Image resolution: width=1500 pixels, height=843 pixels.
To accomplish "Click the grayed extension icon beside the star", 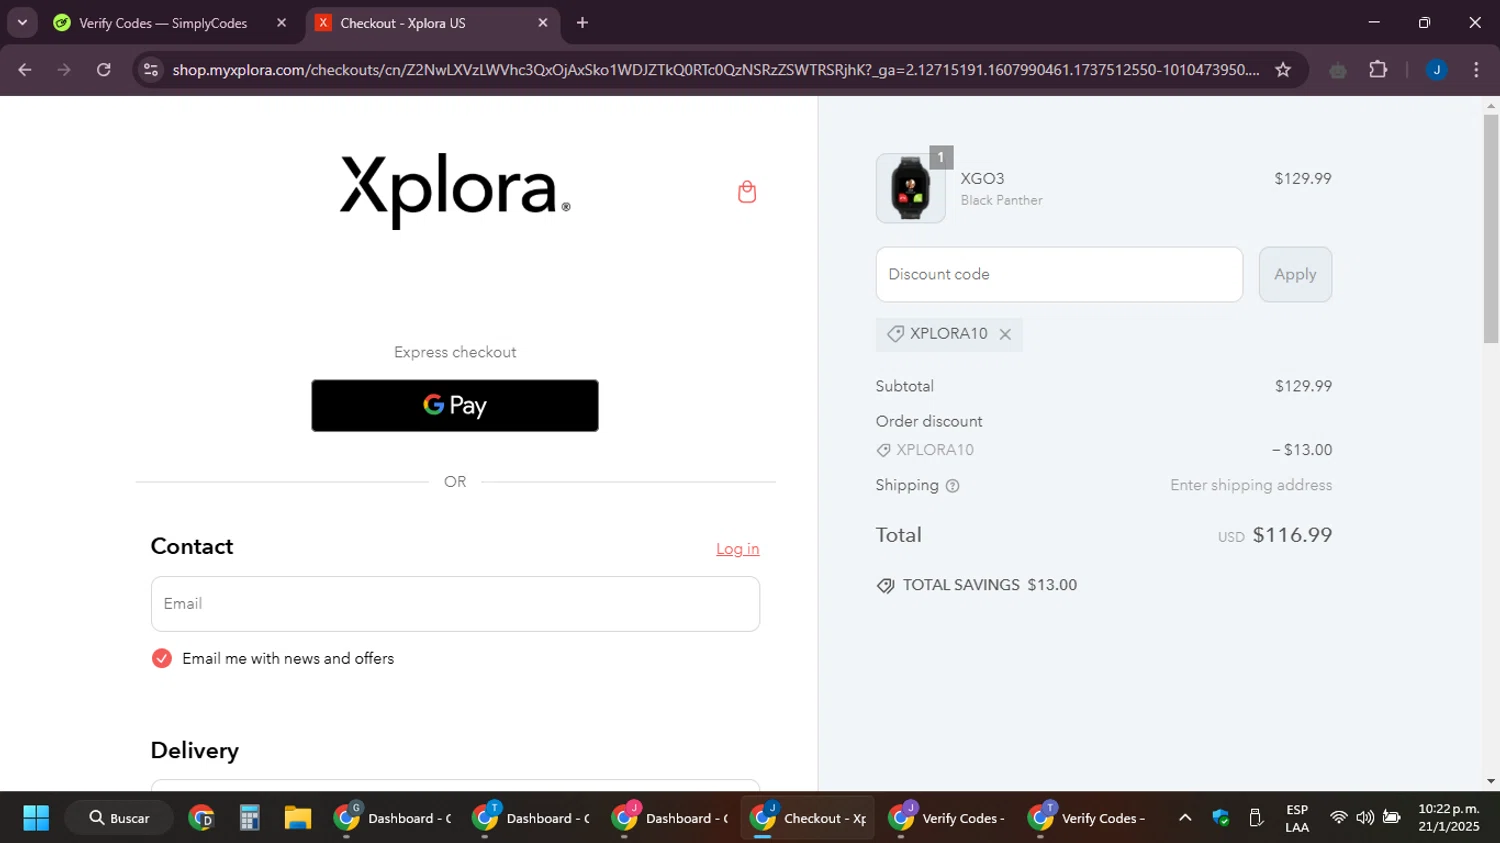I will [1338, 70].
